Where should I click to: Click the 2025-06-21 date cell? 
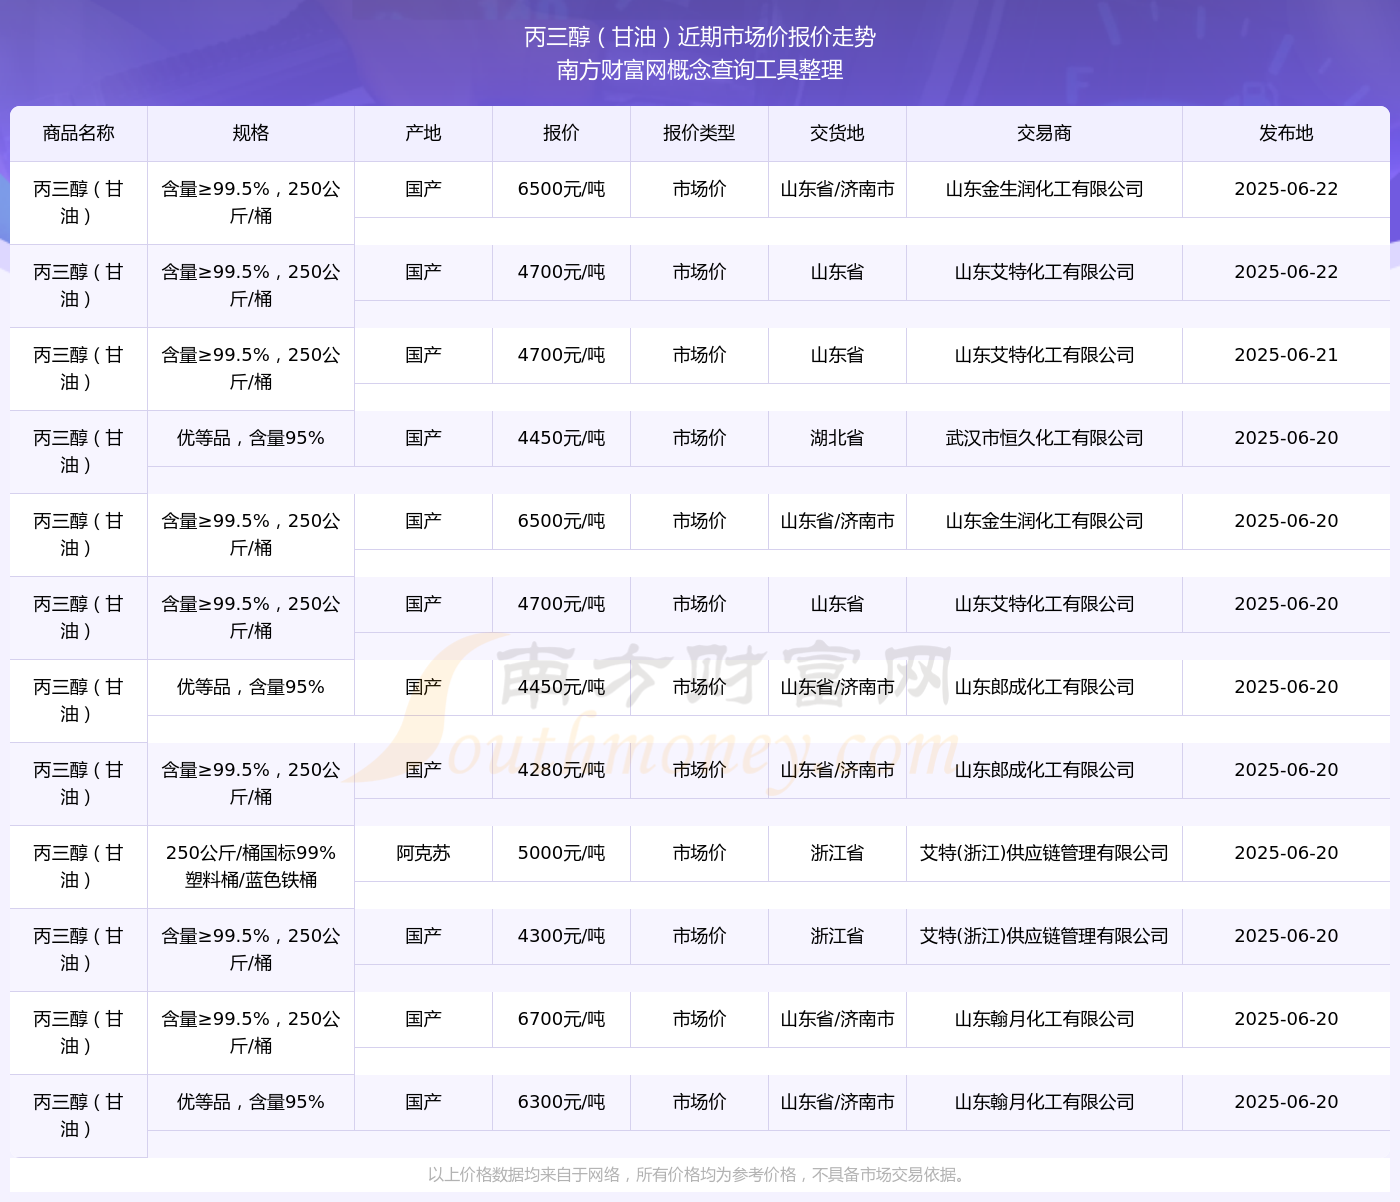tap(1286, 355)
